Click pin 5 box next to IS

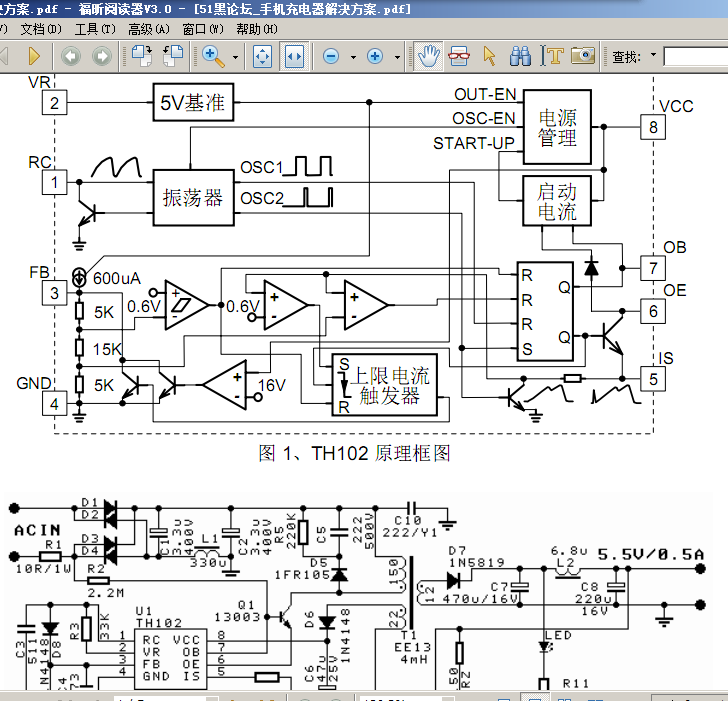coord(653,379)
